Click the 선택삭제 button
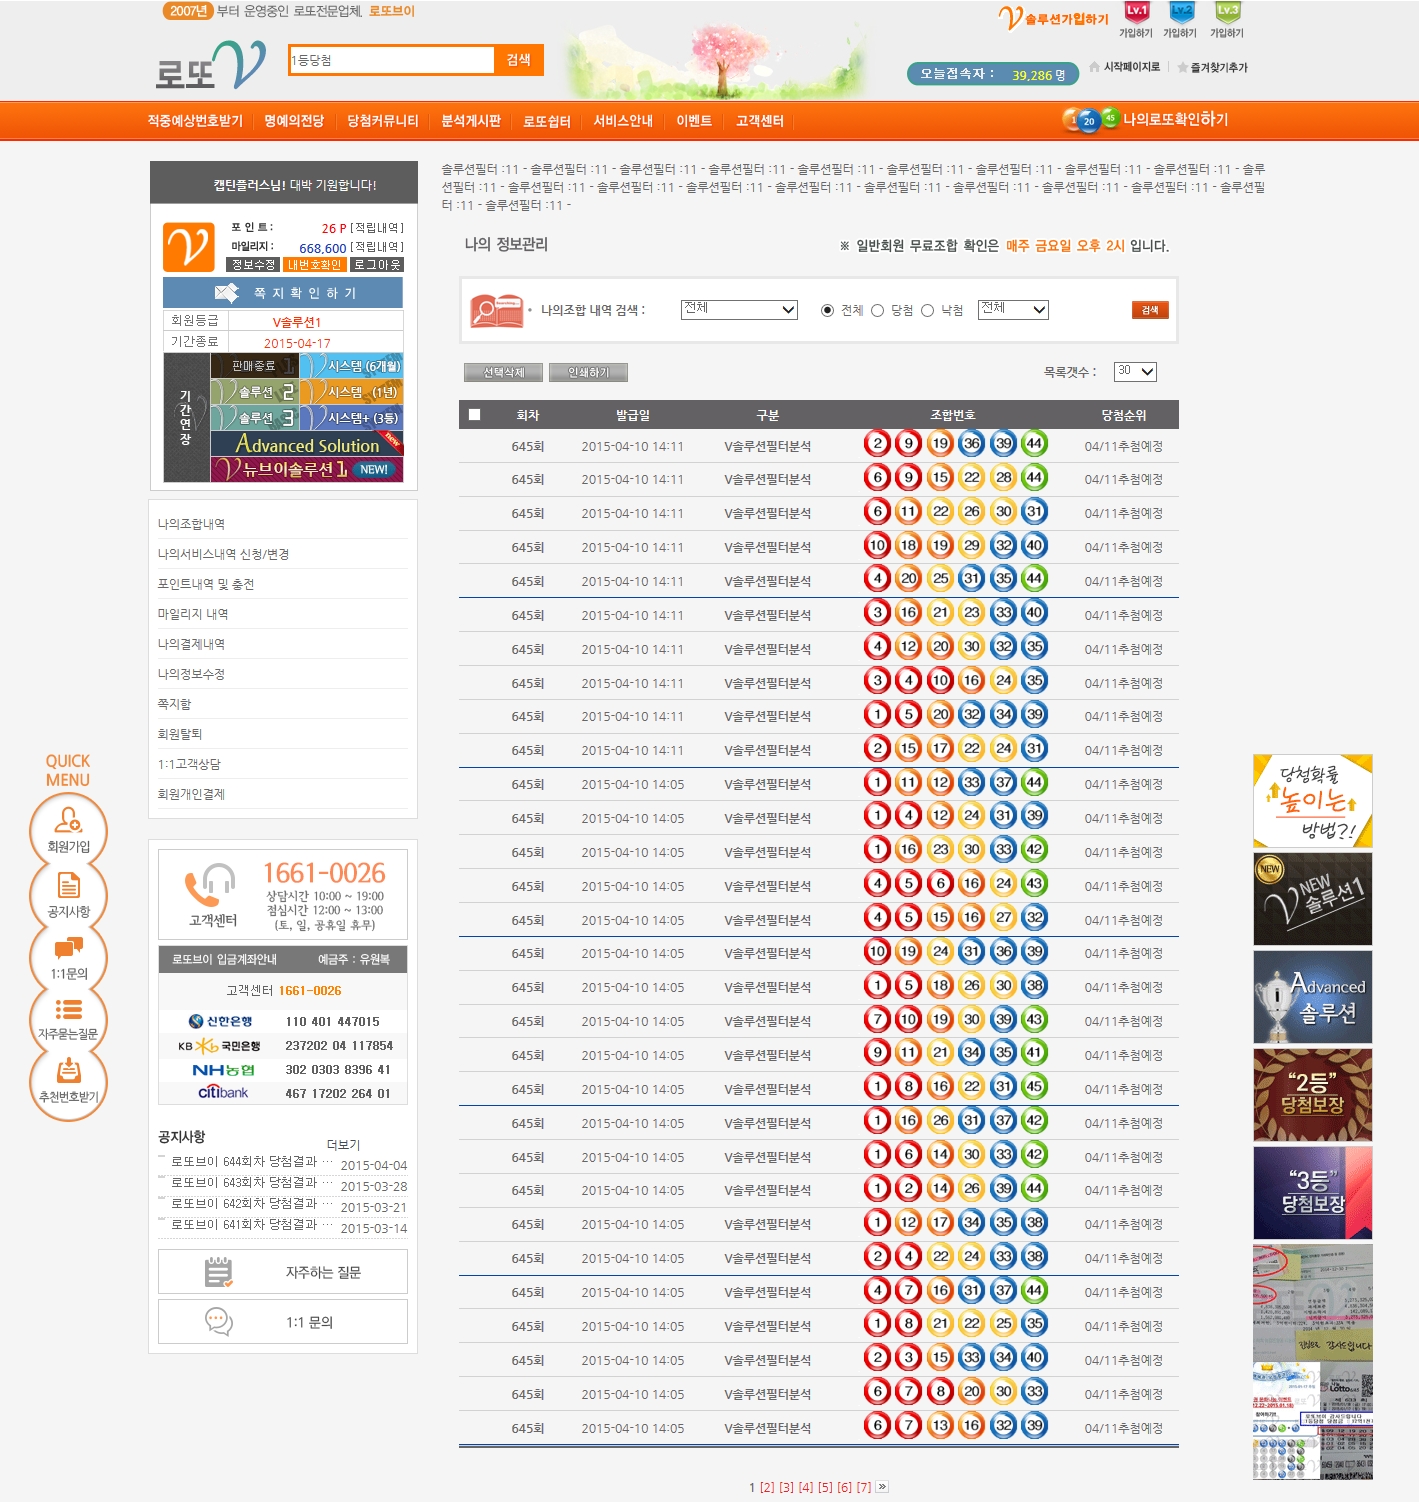This screenshot has height=1502, width=1419. (x=503, y=373)
